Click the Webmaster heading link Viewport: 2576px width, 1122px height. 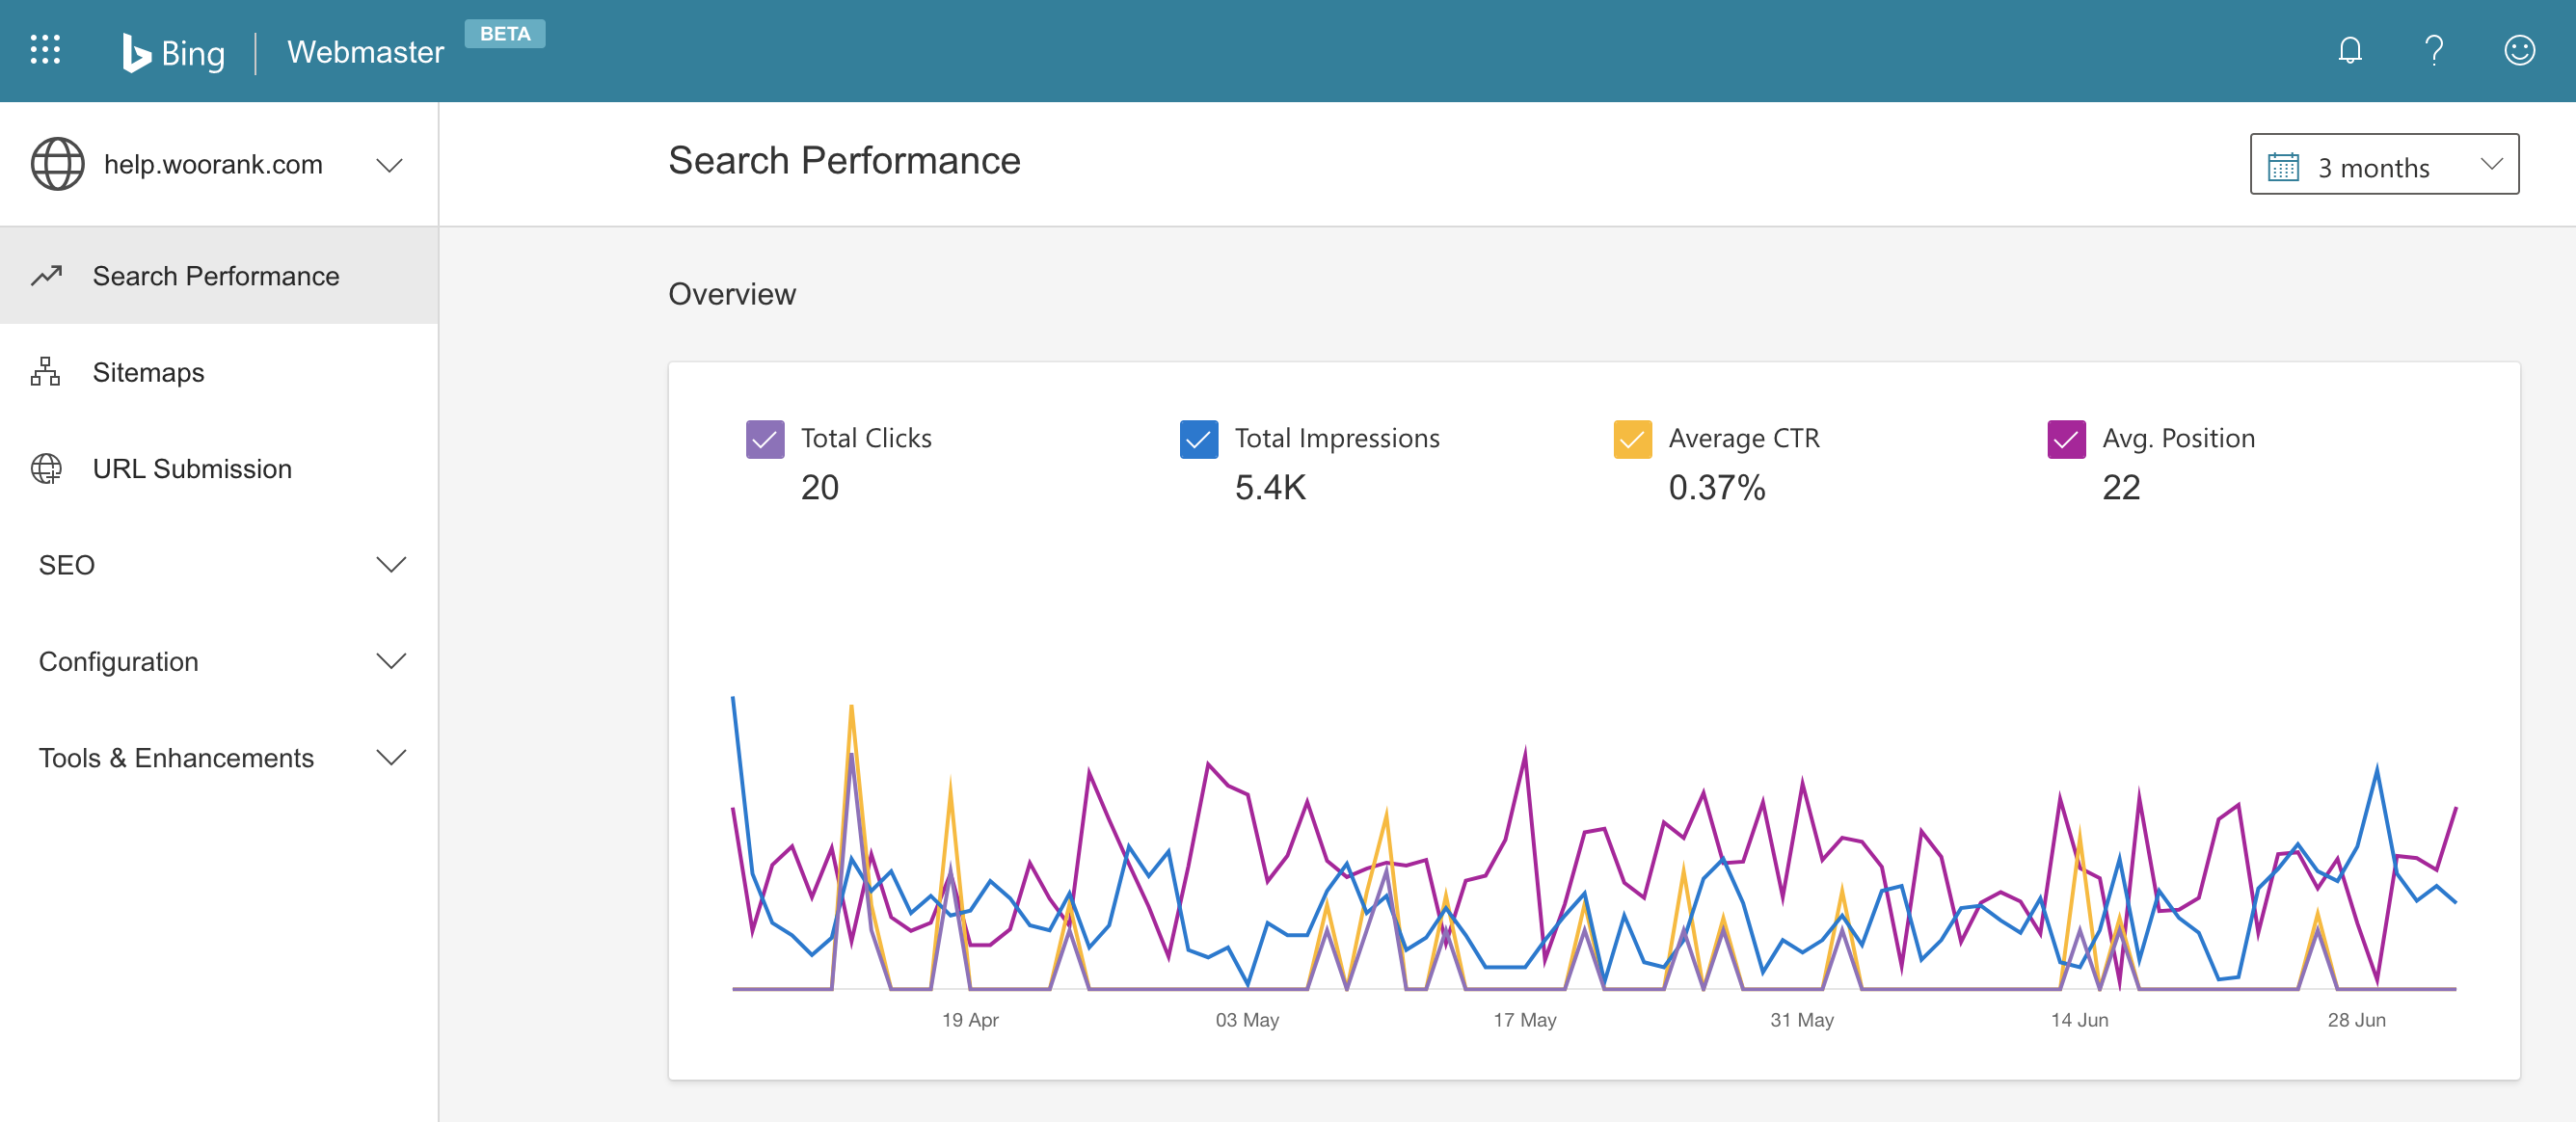(x=365, y=51)
